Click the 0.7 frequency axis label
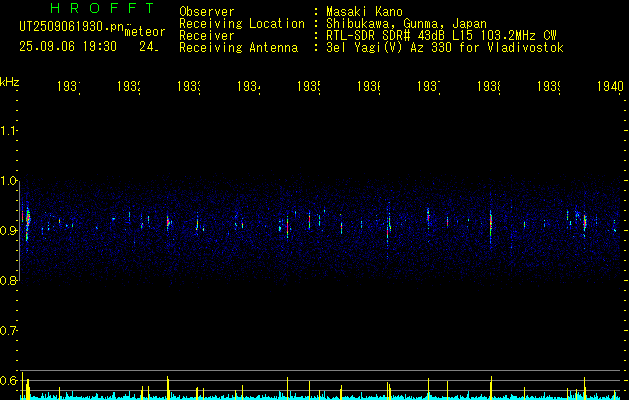Viewport: 629px width, 400px height. 9,330
